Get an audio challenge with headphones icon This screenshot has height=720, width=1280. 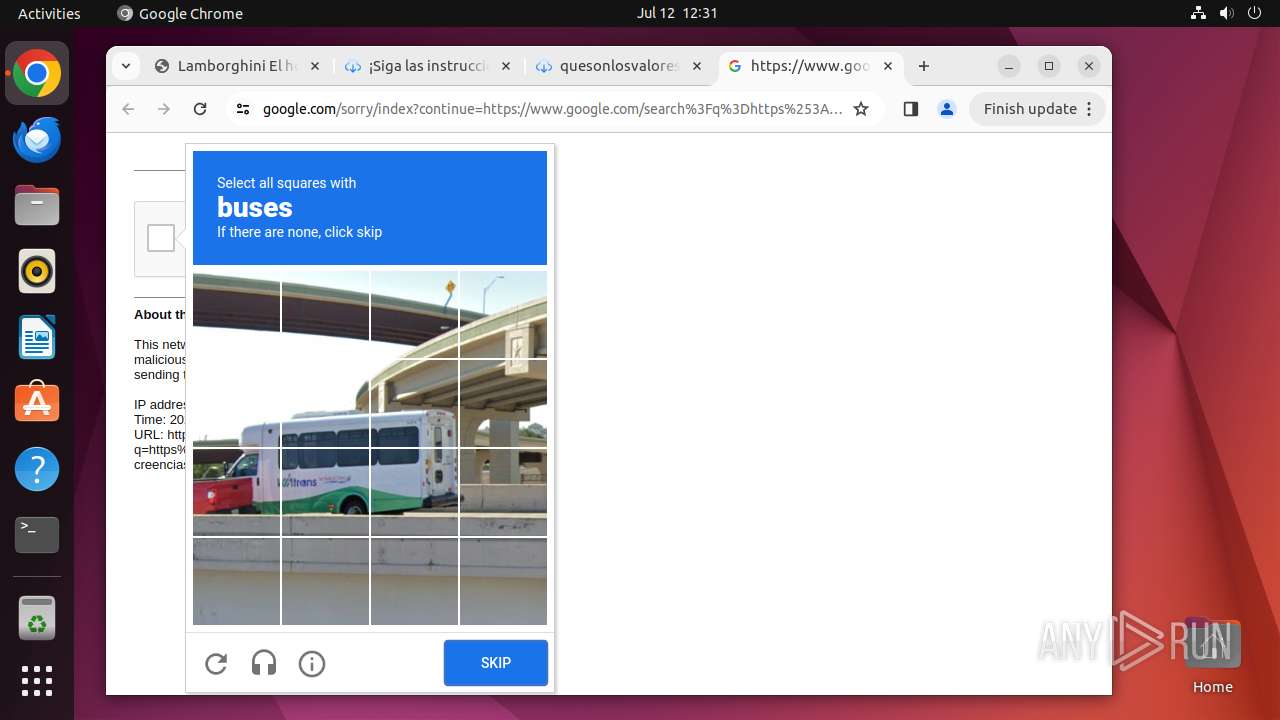[264, 663]
